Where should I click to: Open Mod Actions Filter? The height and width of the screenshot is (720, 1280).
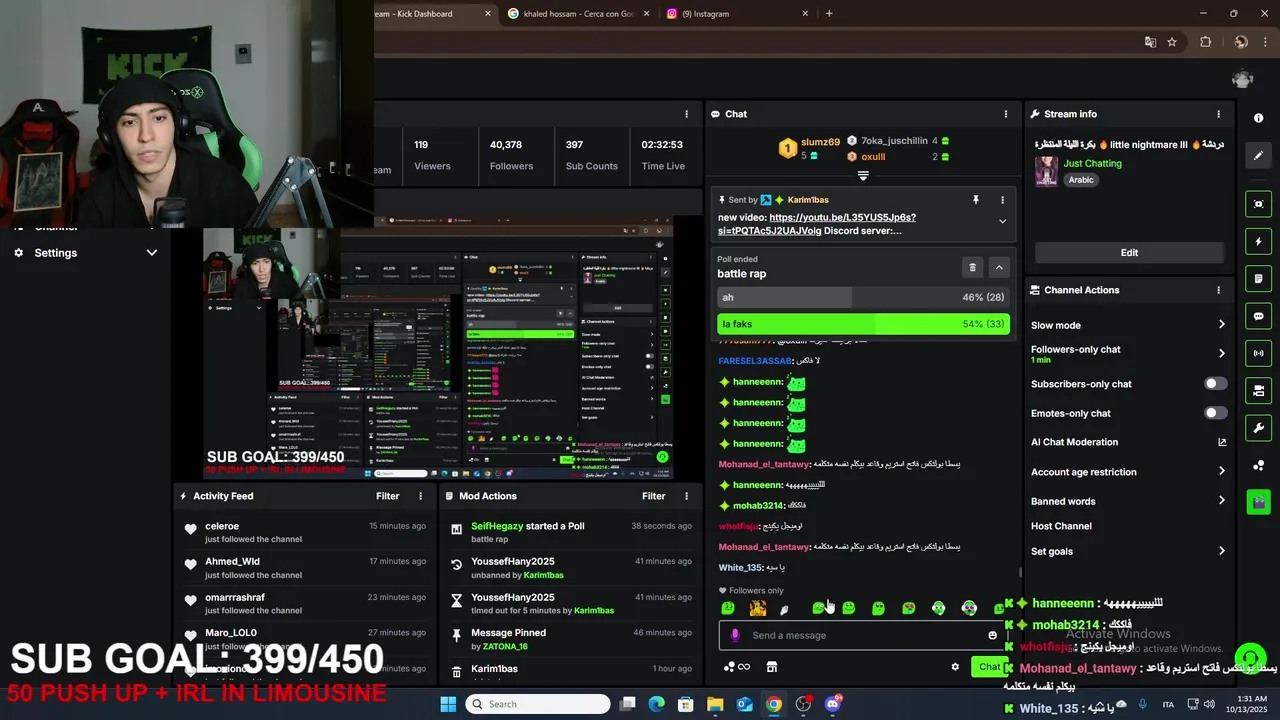[654, 496]
